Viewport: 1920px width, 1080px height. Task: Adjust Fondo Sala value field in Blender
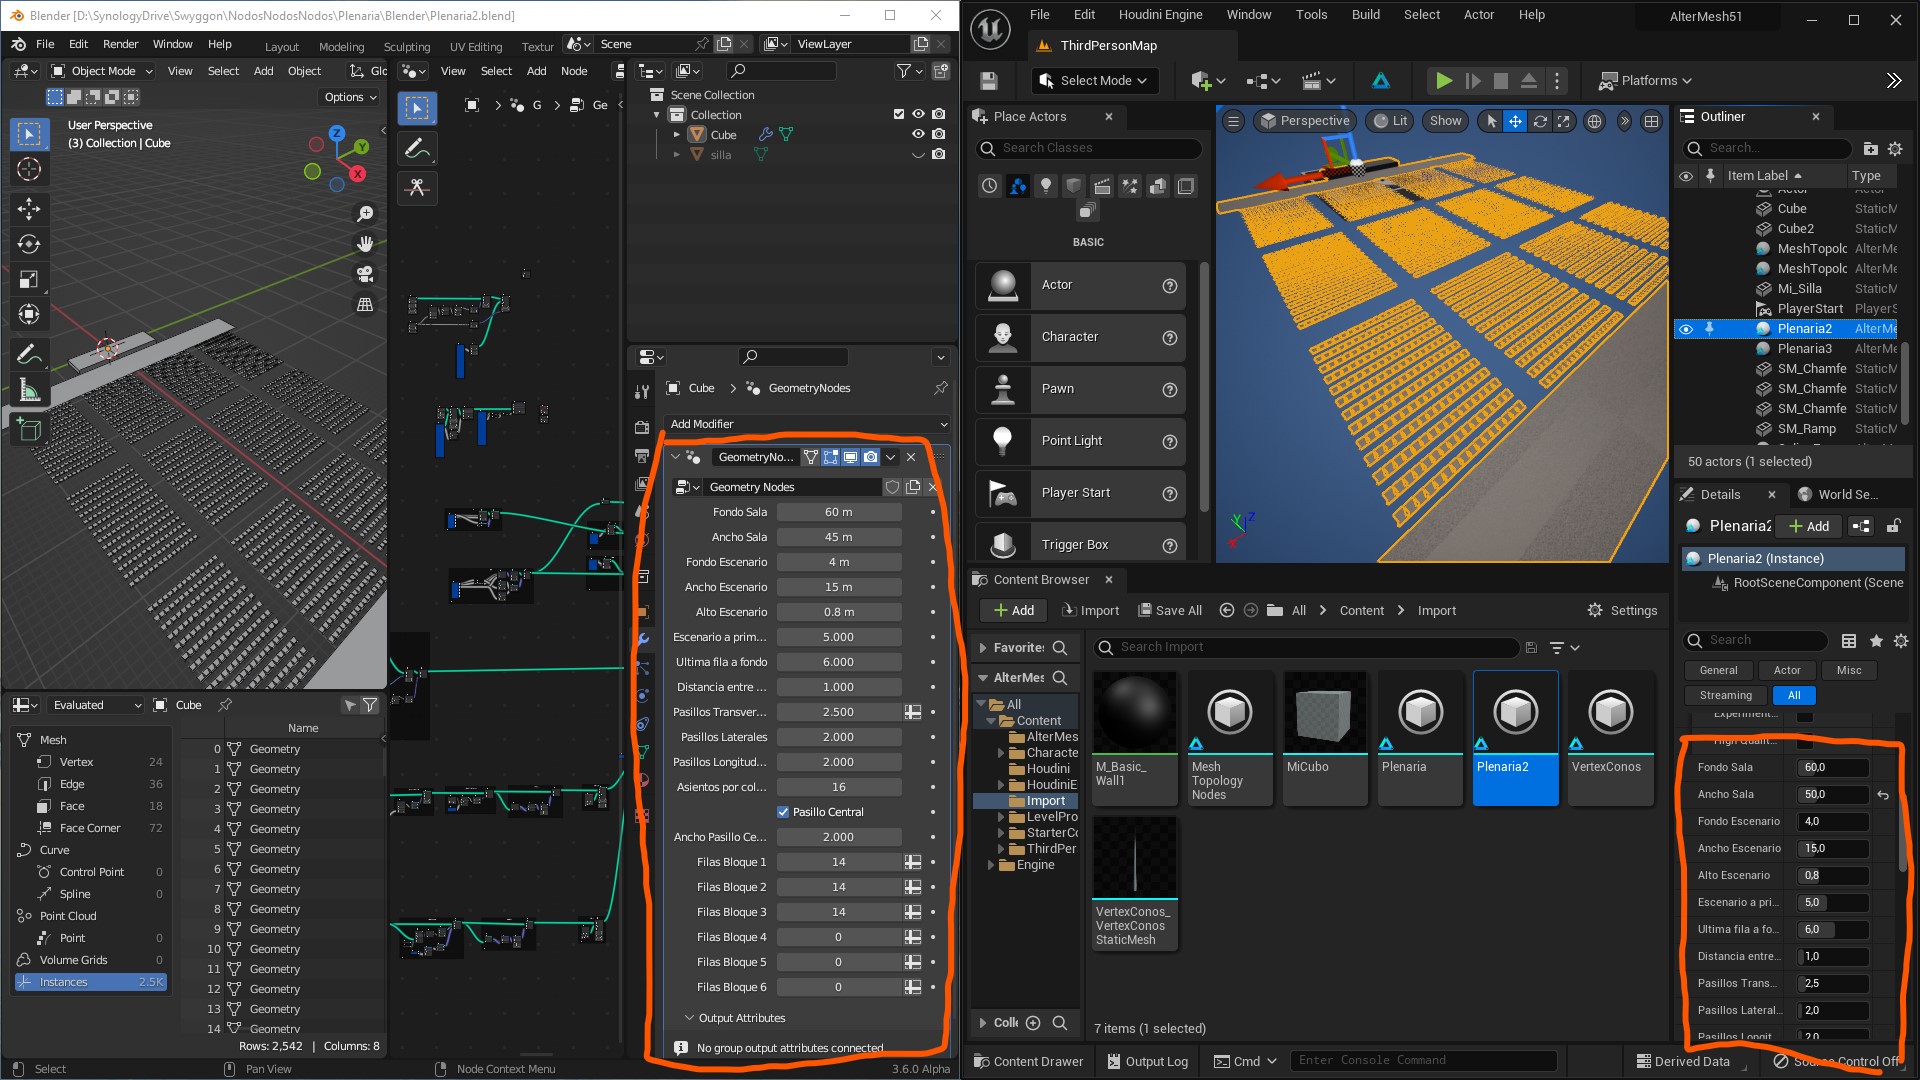[x=839, y=512]
